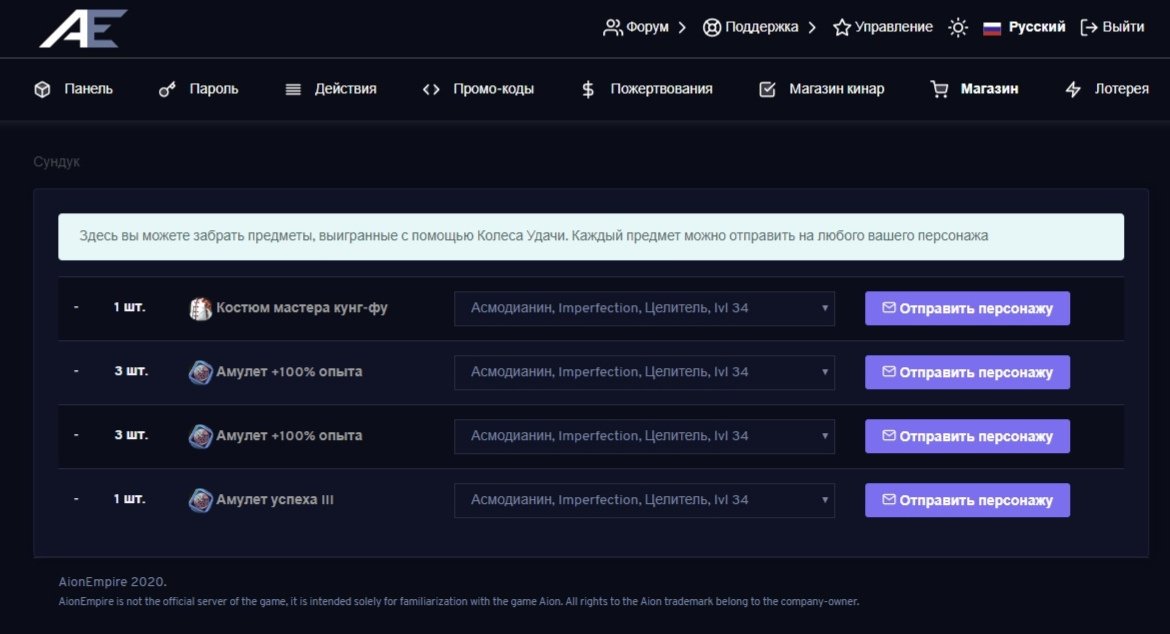
Task: Click the AE logo in the header
Action: 83,28
